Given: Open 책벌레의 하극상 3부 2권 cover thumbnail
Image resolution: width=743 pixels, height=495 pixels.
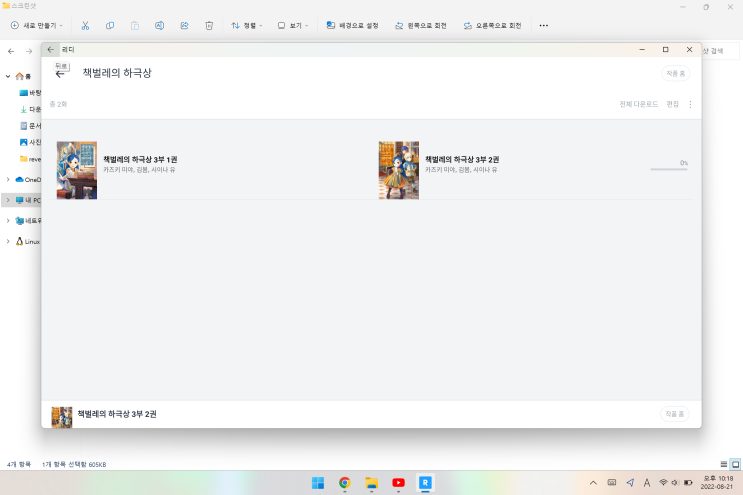Looking at the screenshot, I should (399, 170).
